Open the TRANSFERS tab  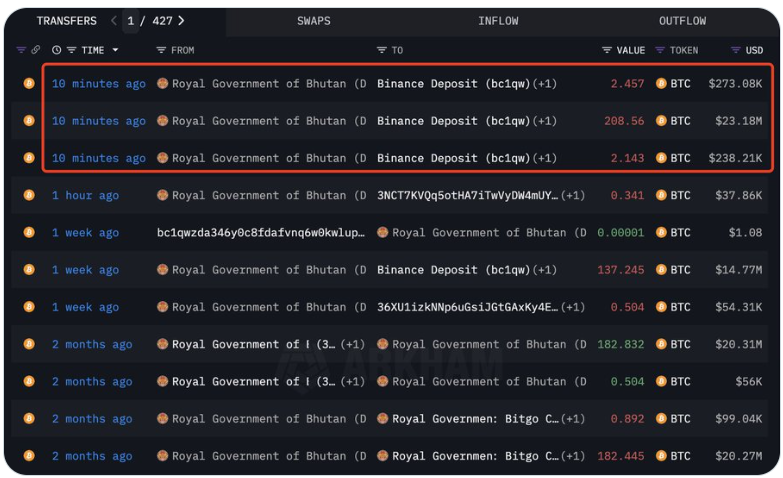click(66, 21)
